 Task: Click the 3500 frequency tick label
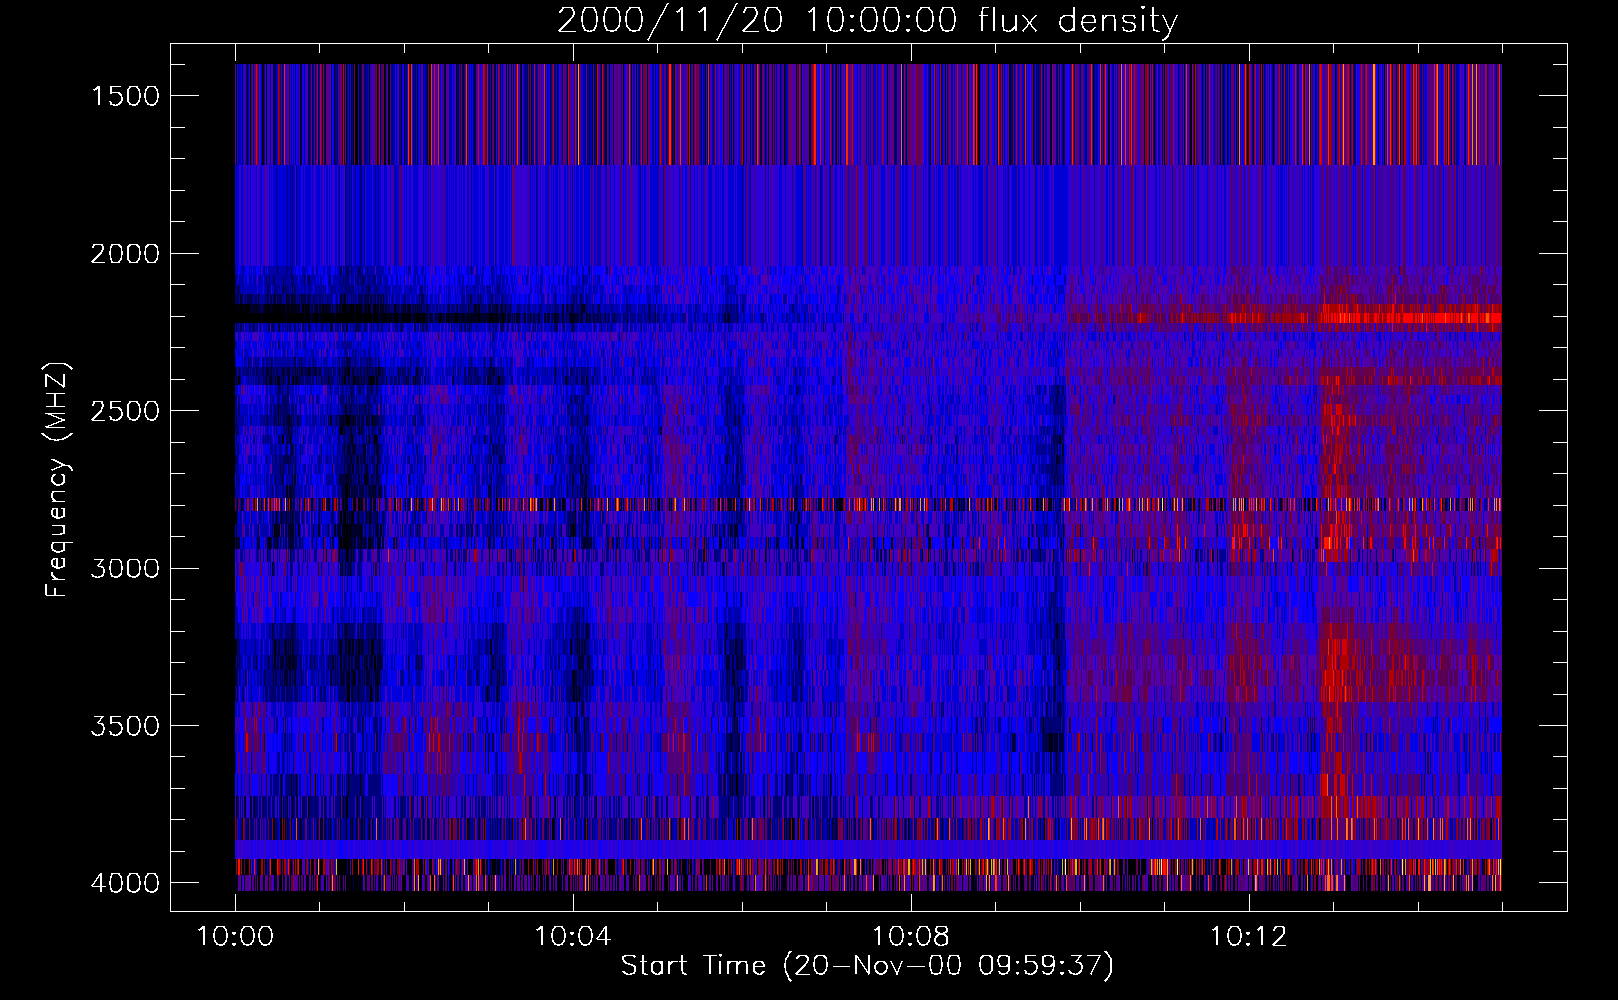(125, 726)
